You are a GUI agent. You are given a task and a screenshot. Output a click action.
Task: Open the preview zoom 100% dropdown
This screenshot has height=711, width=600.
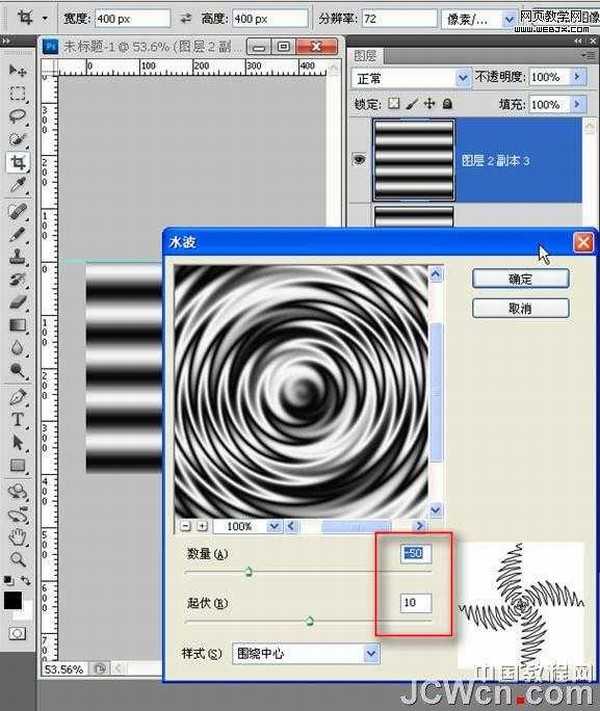(273, 526)
